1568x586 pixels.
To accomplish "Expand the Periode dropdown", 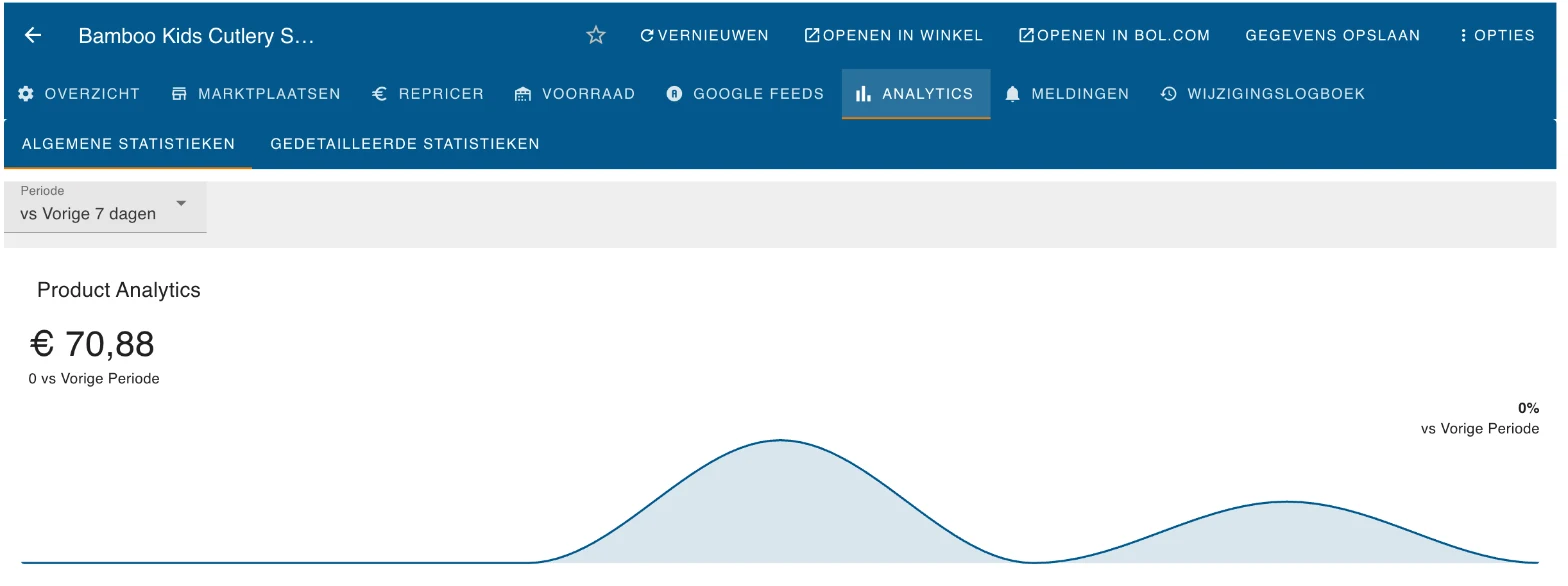I will (x=105, y=207).
